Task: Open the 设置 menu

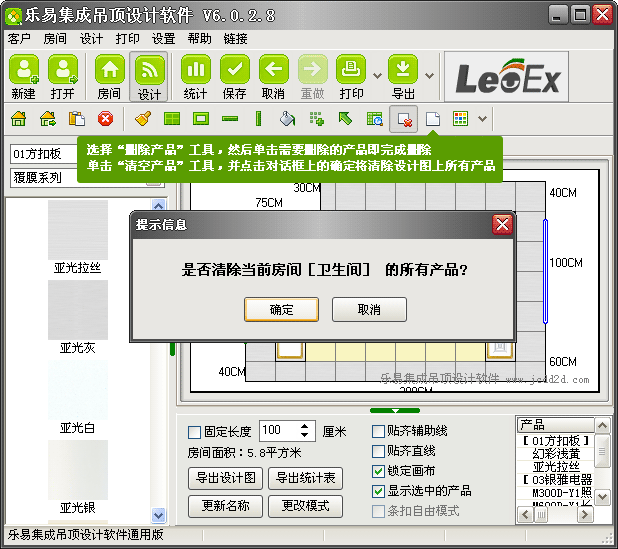Action: pyautogui.click(x=163, y=38)
